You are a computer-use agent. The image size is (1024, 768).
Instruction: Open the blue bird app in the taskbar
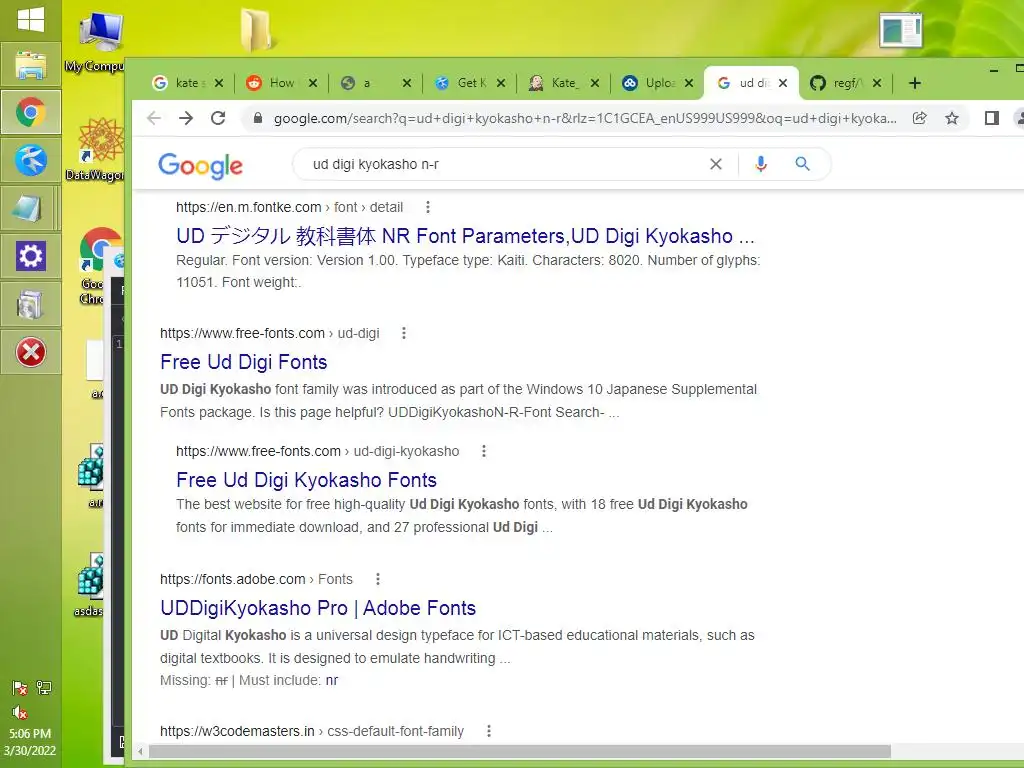(x=31, y=160)
